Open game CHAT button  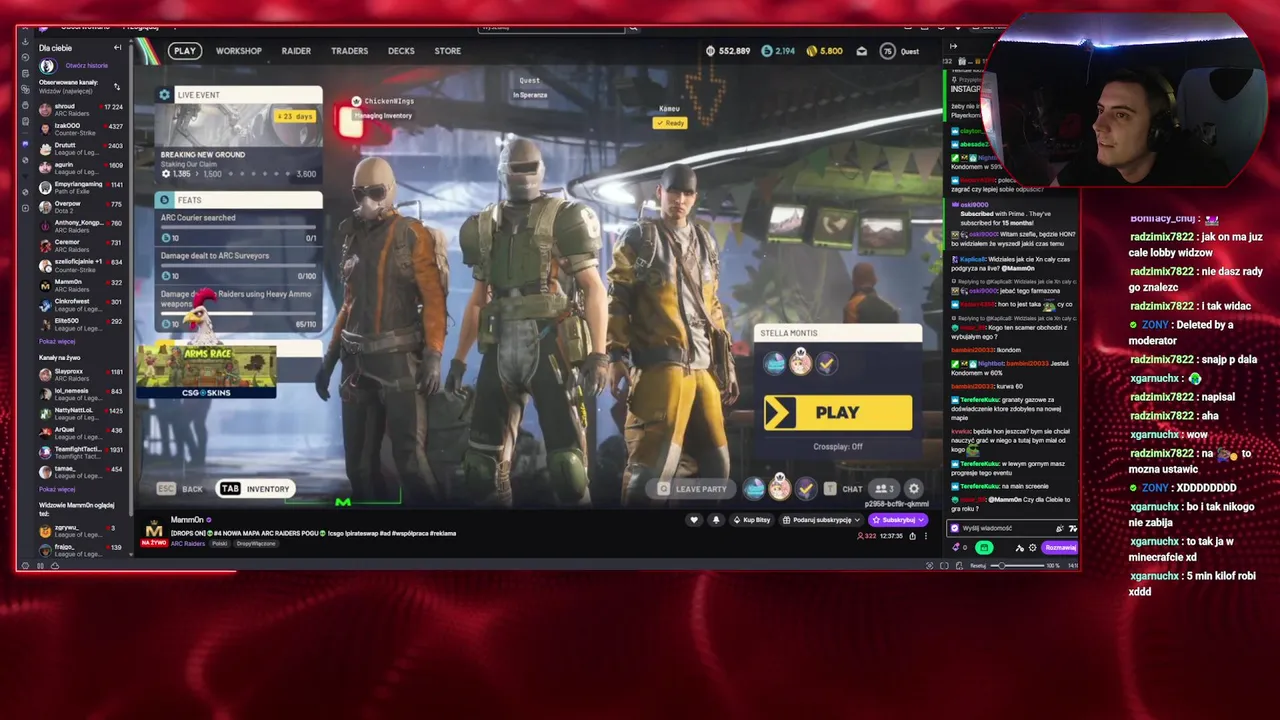pyautogui.click(x=844, y=489)
